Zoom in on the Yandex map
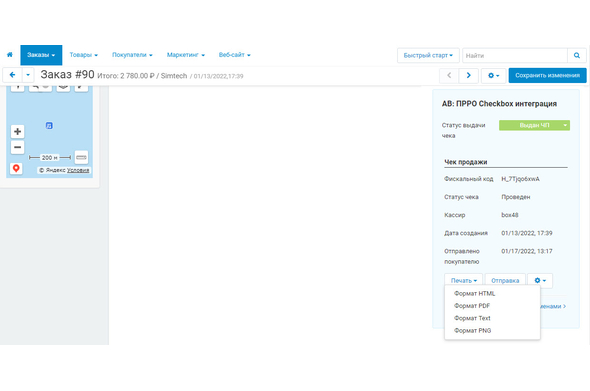The image size is (590, 391). [x=17, y=132]
